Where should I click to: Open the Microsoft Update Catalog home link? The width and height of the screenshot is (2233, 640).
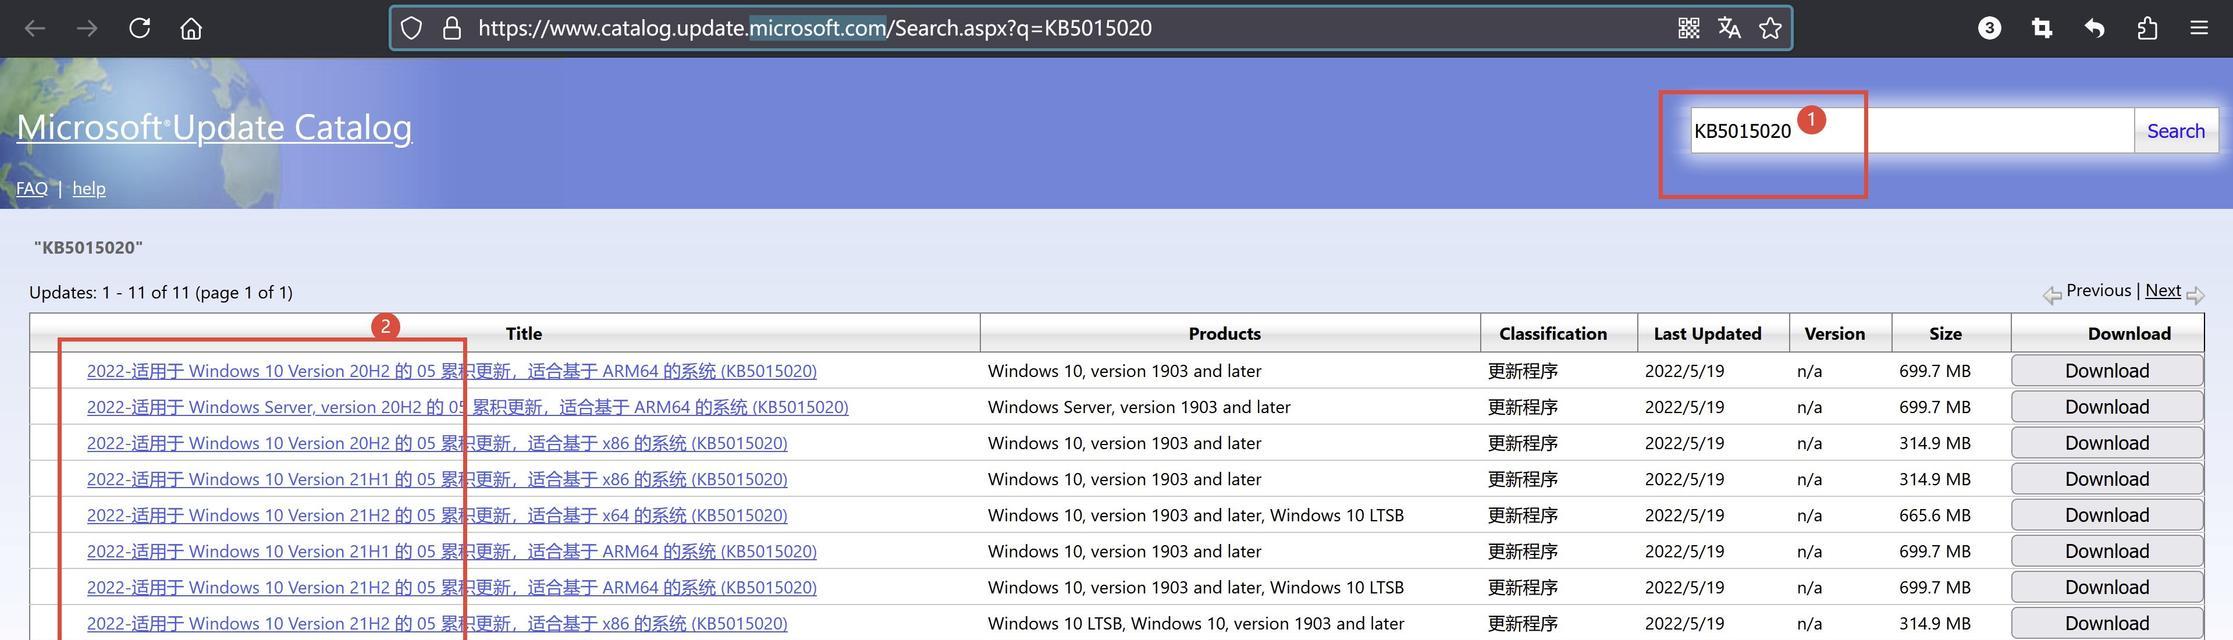(x=214, y=127)
